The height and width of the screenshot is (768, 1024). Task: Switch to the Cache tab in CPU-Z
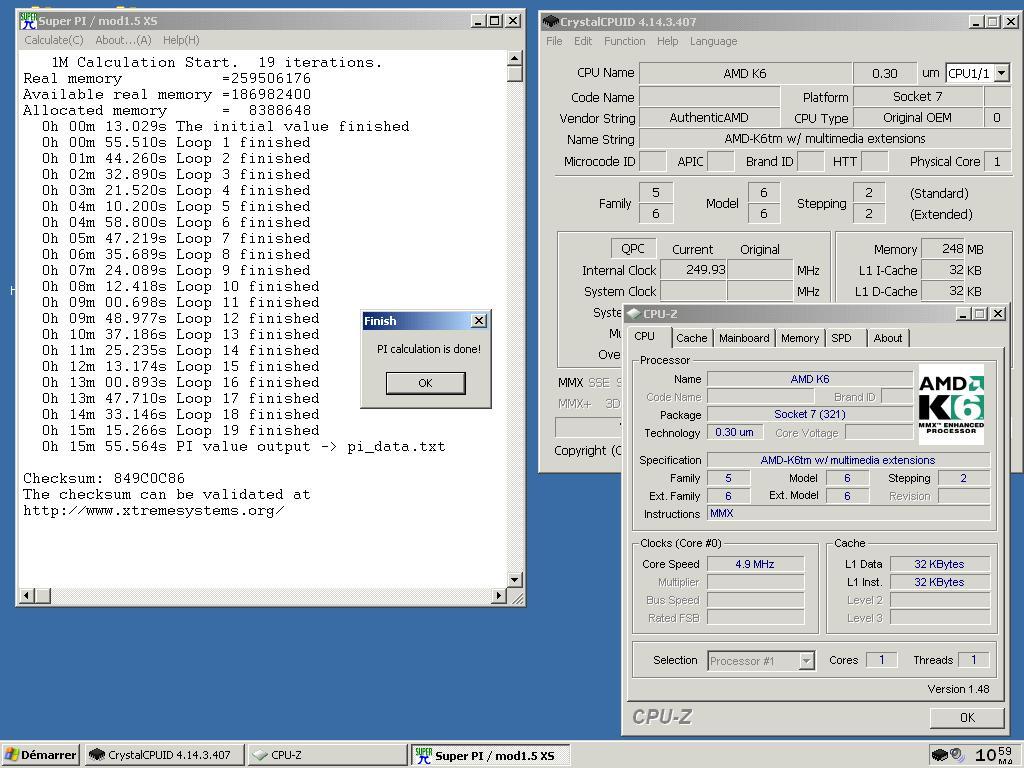[692, 338]
